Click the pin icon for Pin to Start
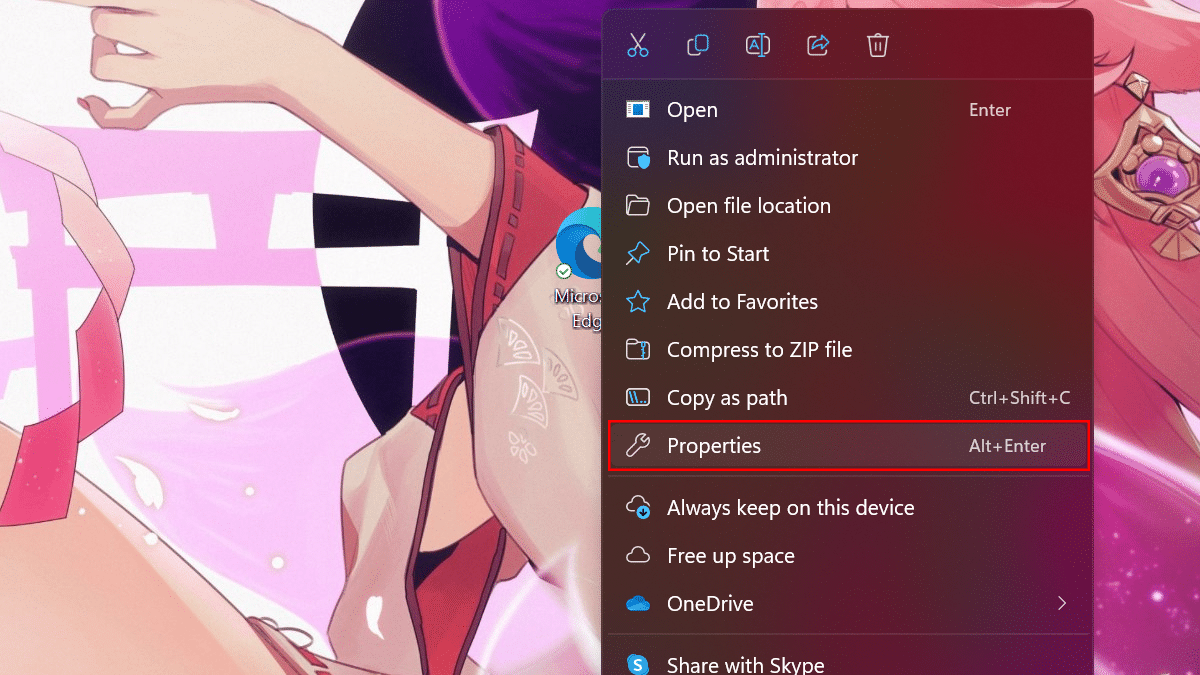 638,254
